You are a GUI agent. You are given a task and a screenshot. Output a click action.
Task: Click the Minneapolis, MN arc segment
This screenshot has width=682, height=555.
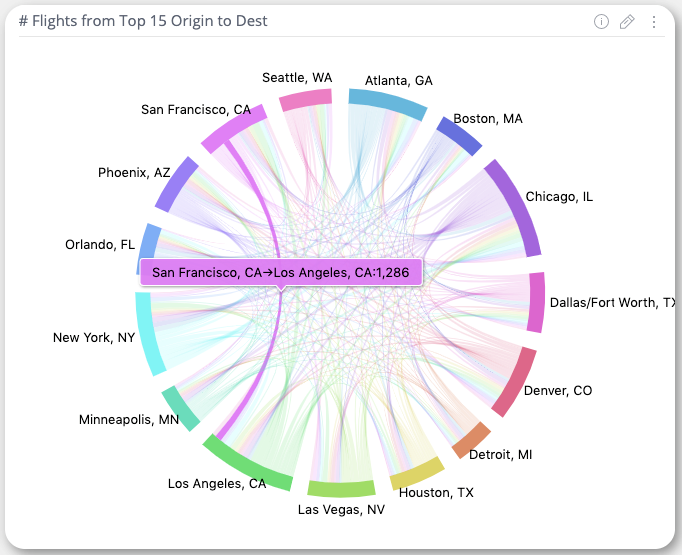[x=180, y=408]
